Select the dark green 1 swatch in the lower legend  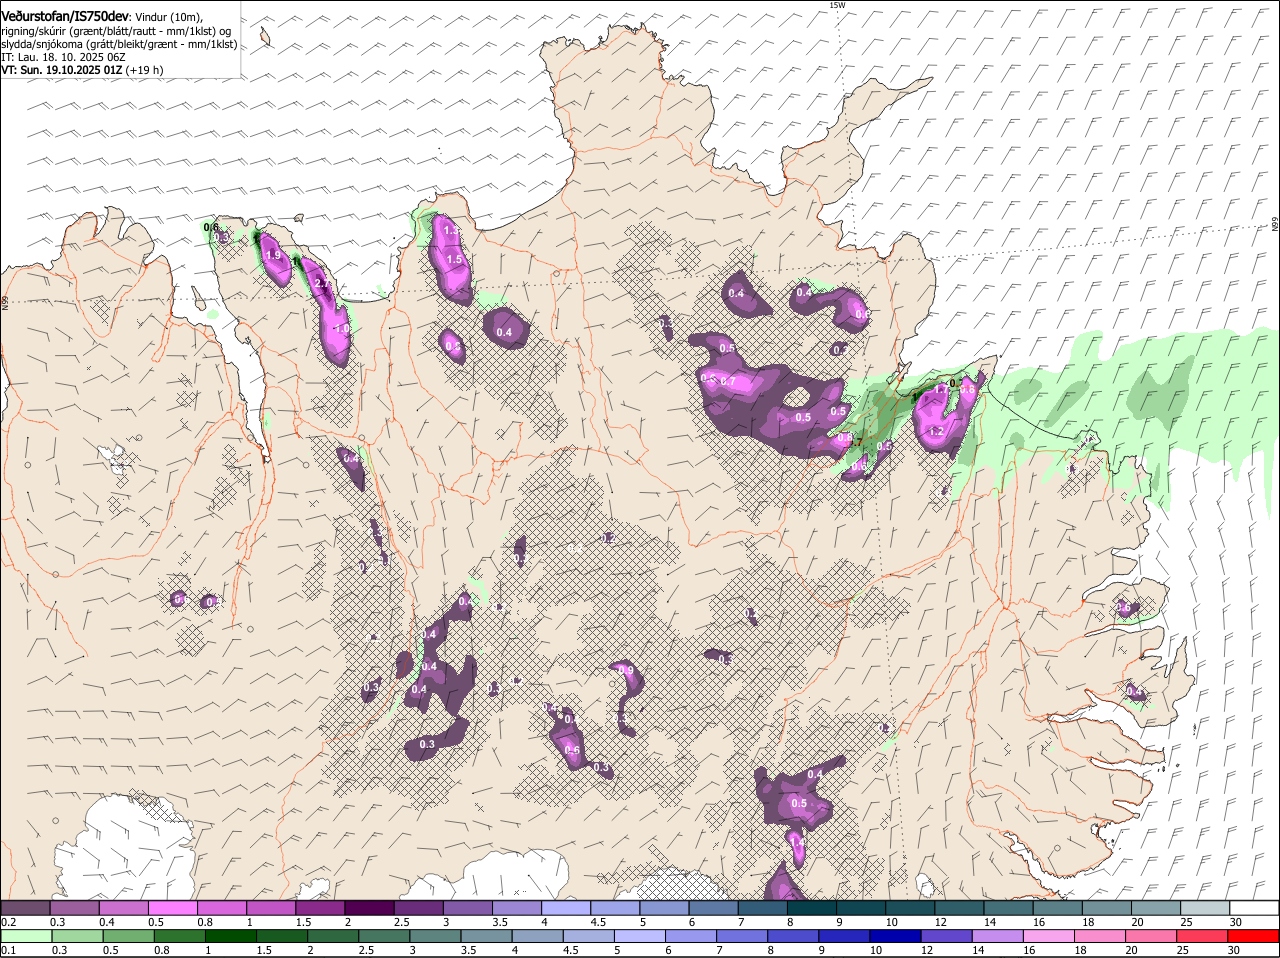click(230, 936)
